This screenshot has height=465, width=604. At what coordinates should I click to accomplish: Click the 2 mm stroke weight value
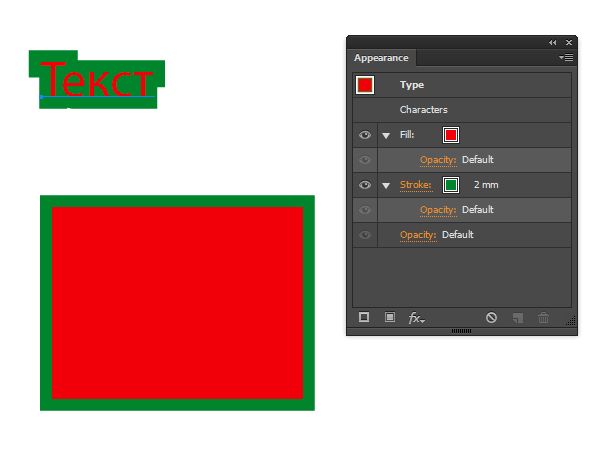[x=486, y=185]
